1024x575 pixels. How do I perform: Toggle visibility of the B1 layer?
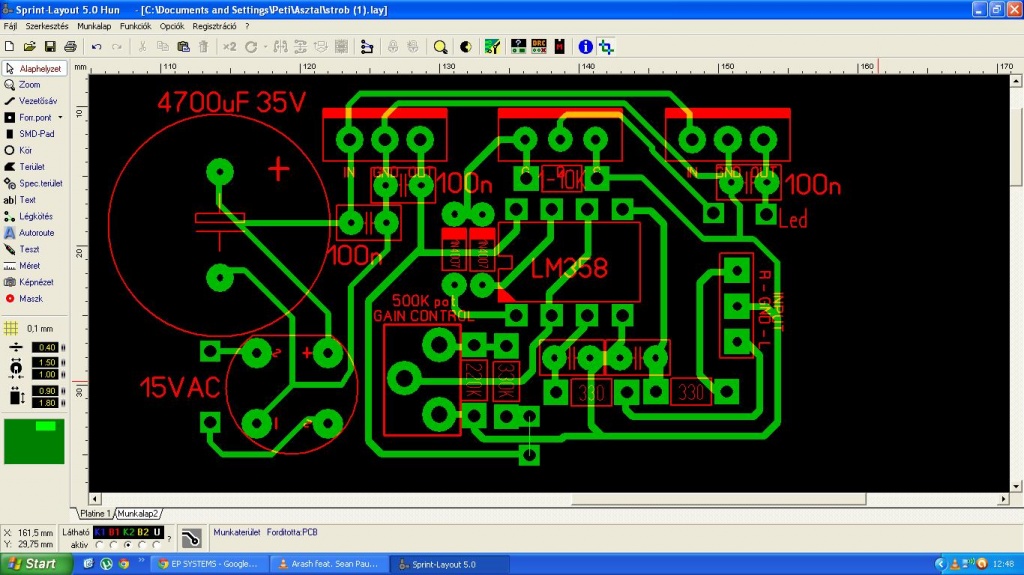tap(114, 533)
